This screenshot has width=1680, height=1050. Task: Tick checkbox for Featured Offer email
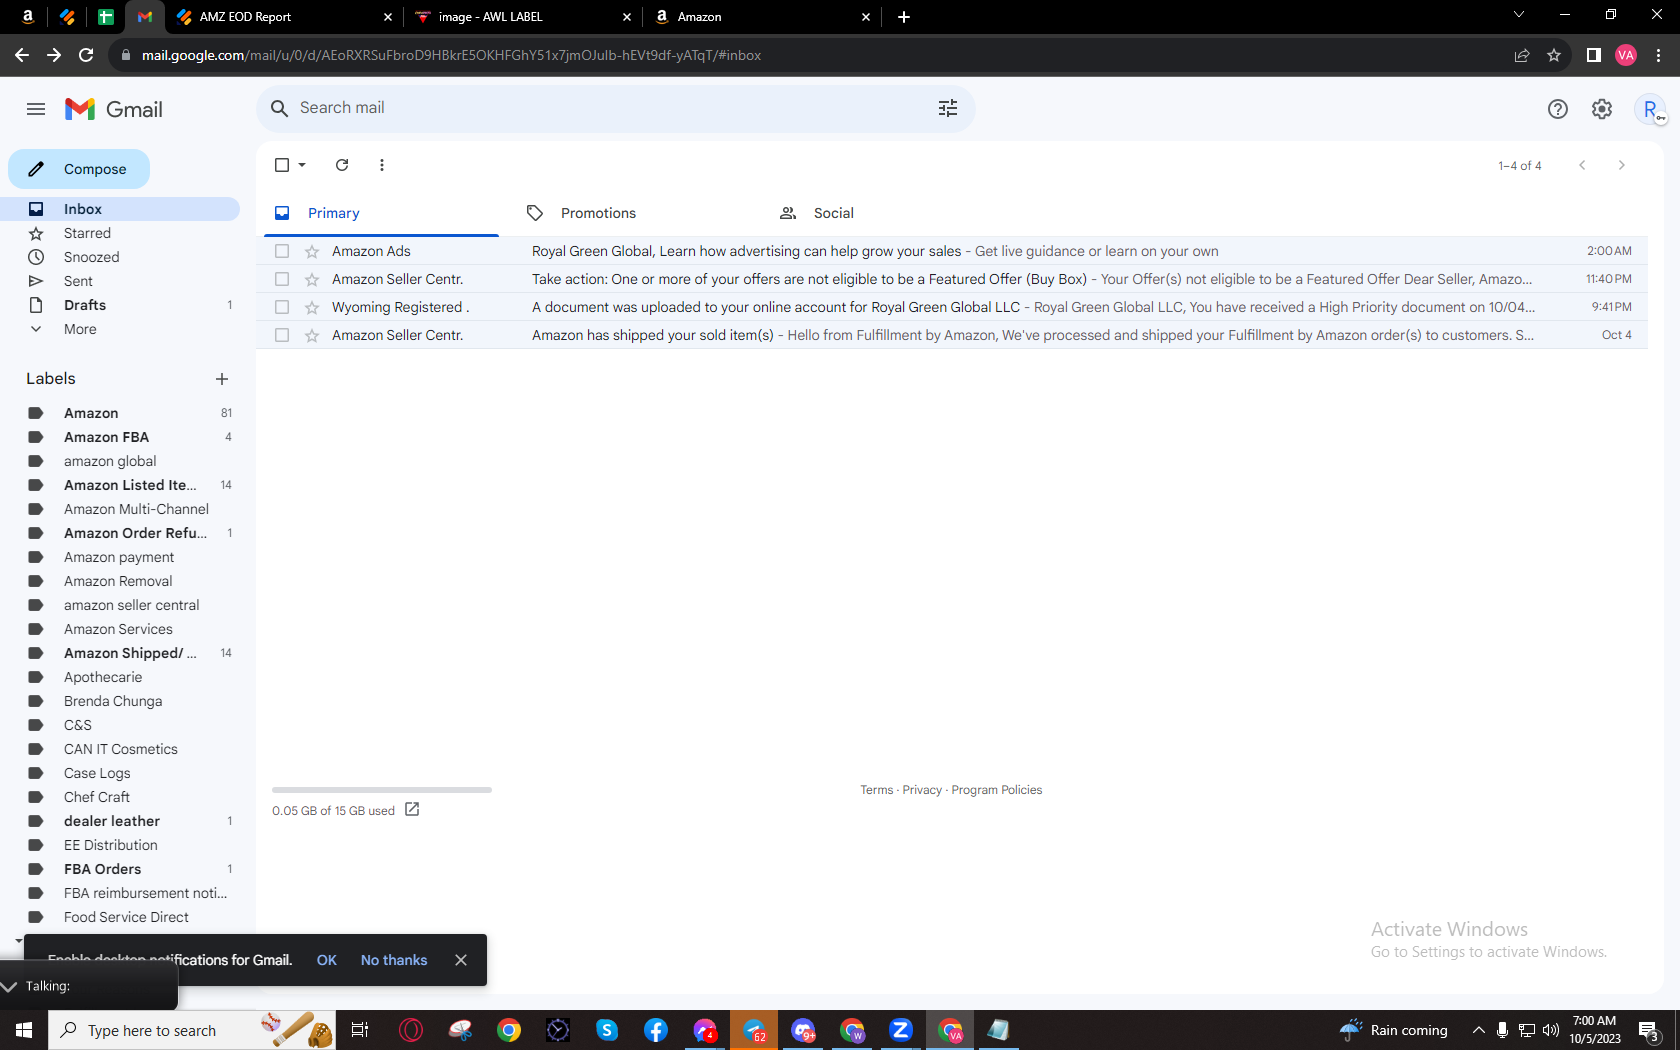[x=282, y=279]
